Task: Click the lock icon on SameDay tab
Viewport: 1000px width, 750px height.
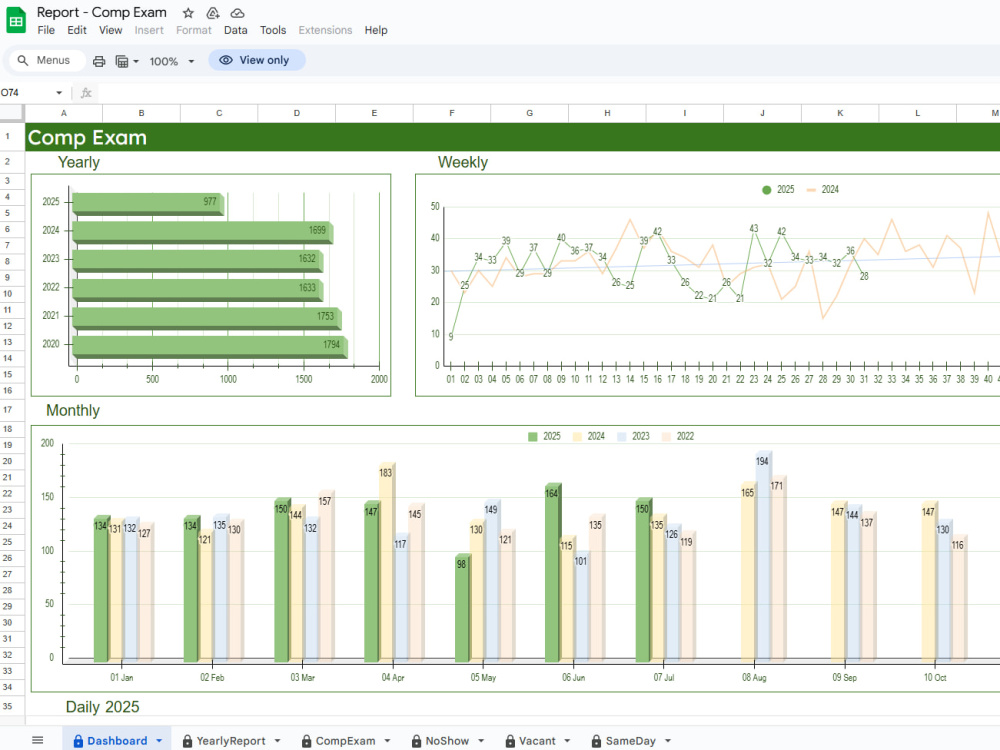Action: pos(596,741)
